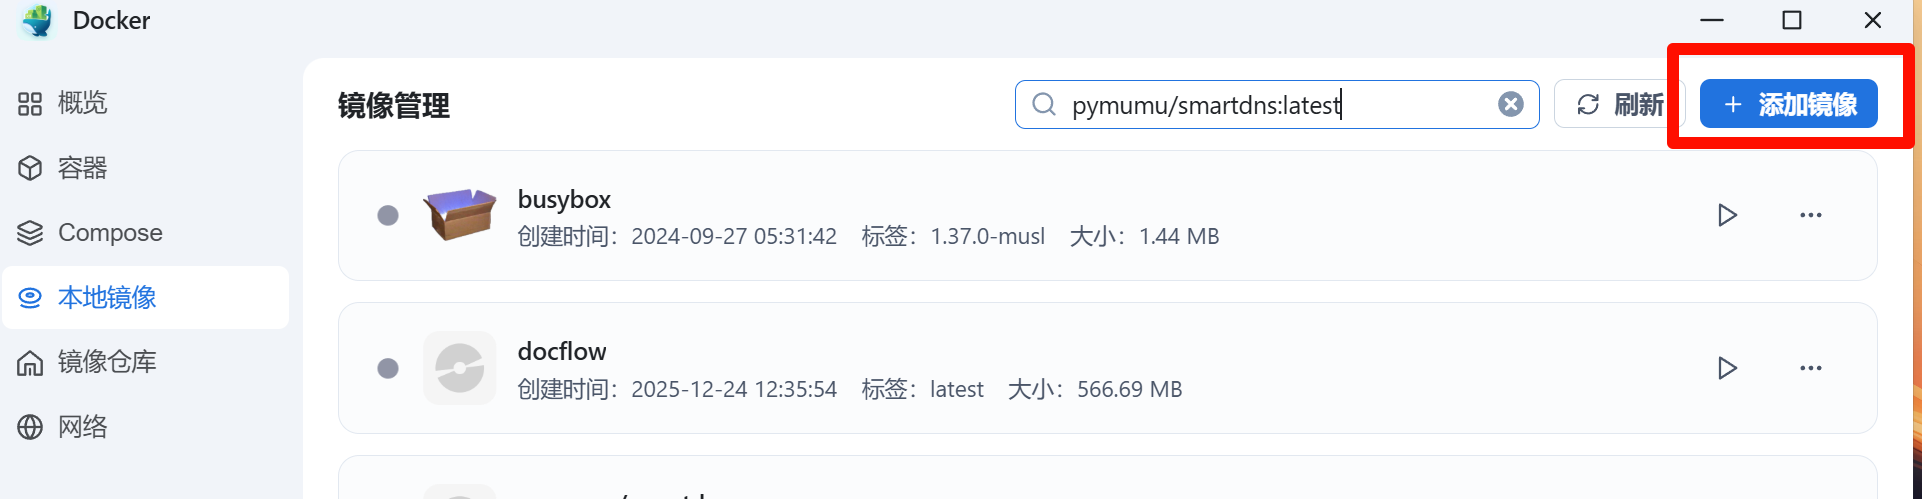Run the busybox image
1922x499 pixels.
point(1727,215)
